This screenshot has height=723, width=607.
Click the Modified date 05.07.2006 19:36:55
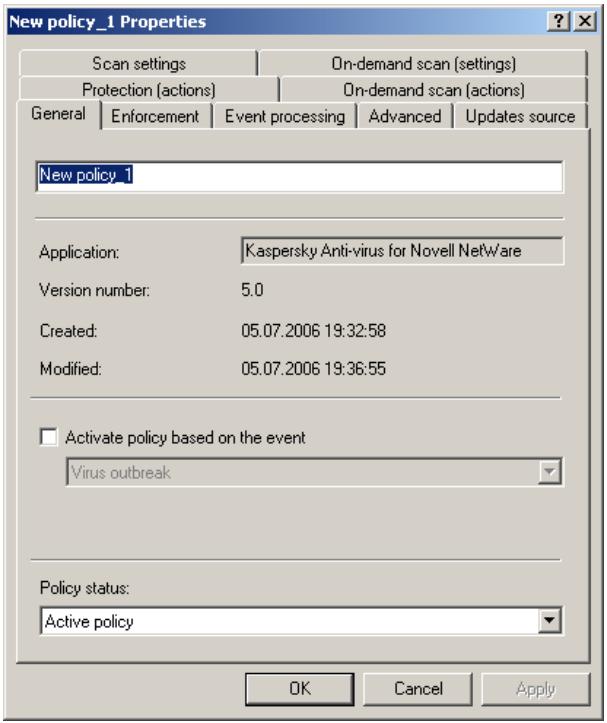pyautogui.click(x=314, y=368)
